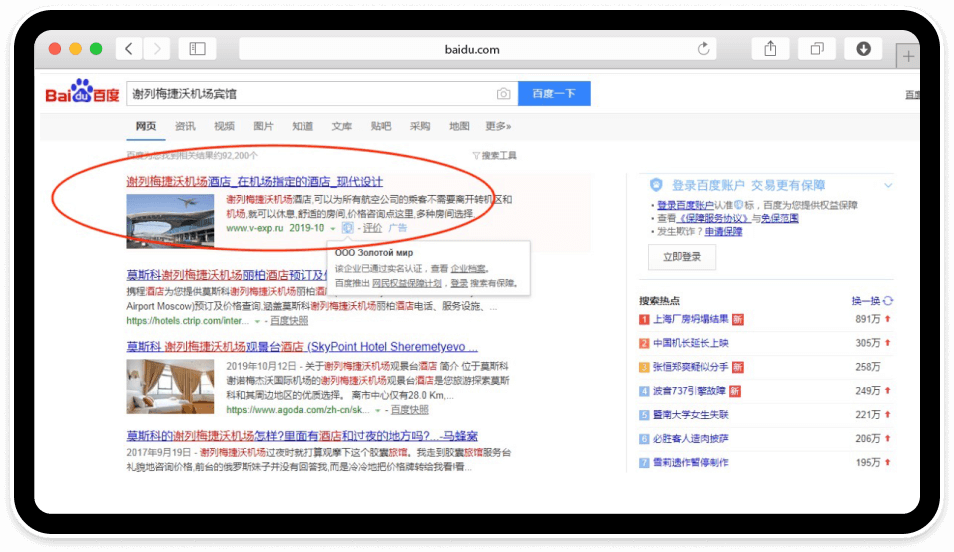Expand the 更多» tab menu
Image resolution: width=954 pixels, height=552 pixels.
pyautogui.click(x=498, y=126)
